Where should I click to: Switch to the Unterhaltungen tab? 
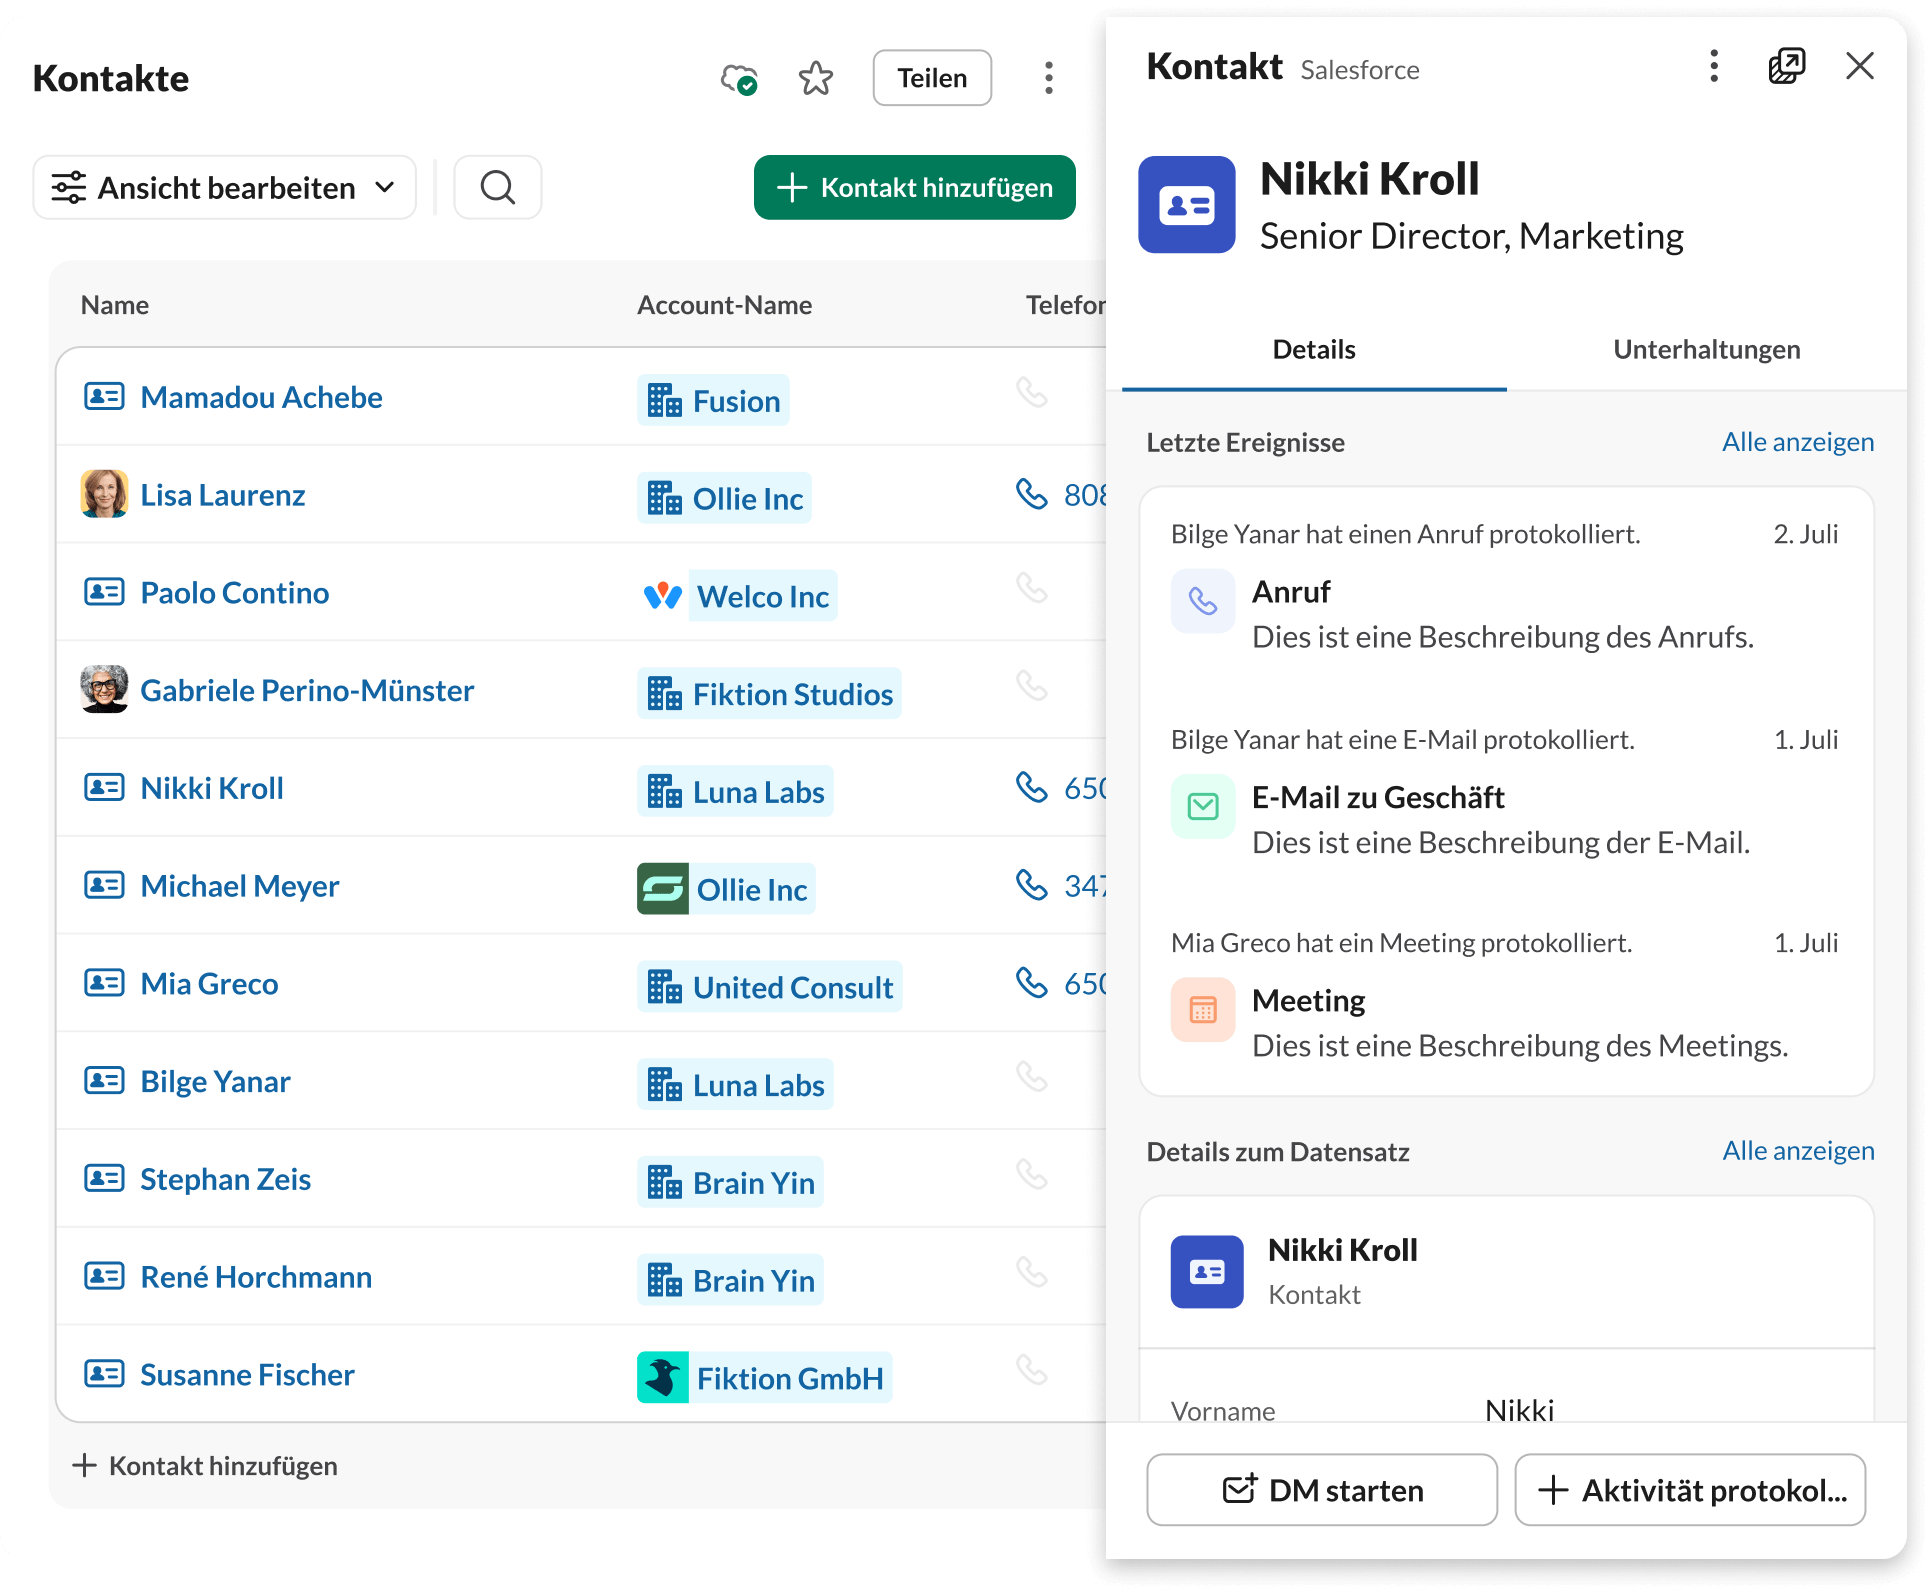point(1706,349)
